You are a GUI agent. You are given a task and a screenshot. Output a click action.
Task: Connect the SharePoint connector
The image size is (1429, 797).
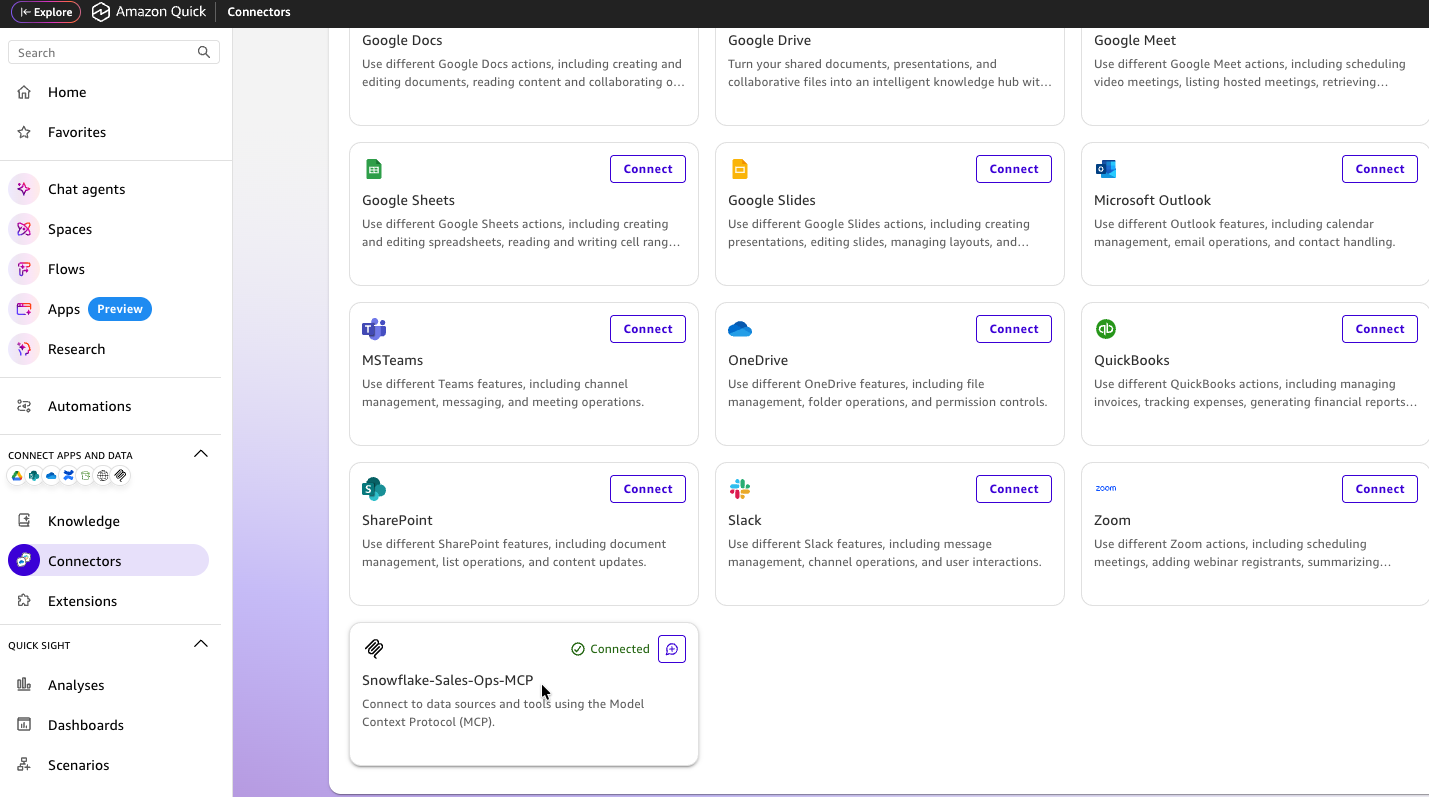648,489
